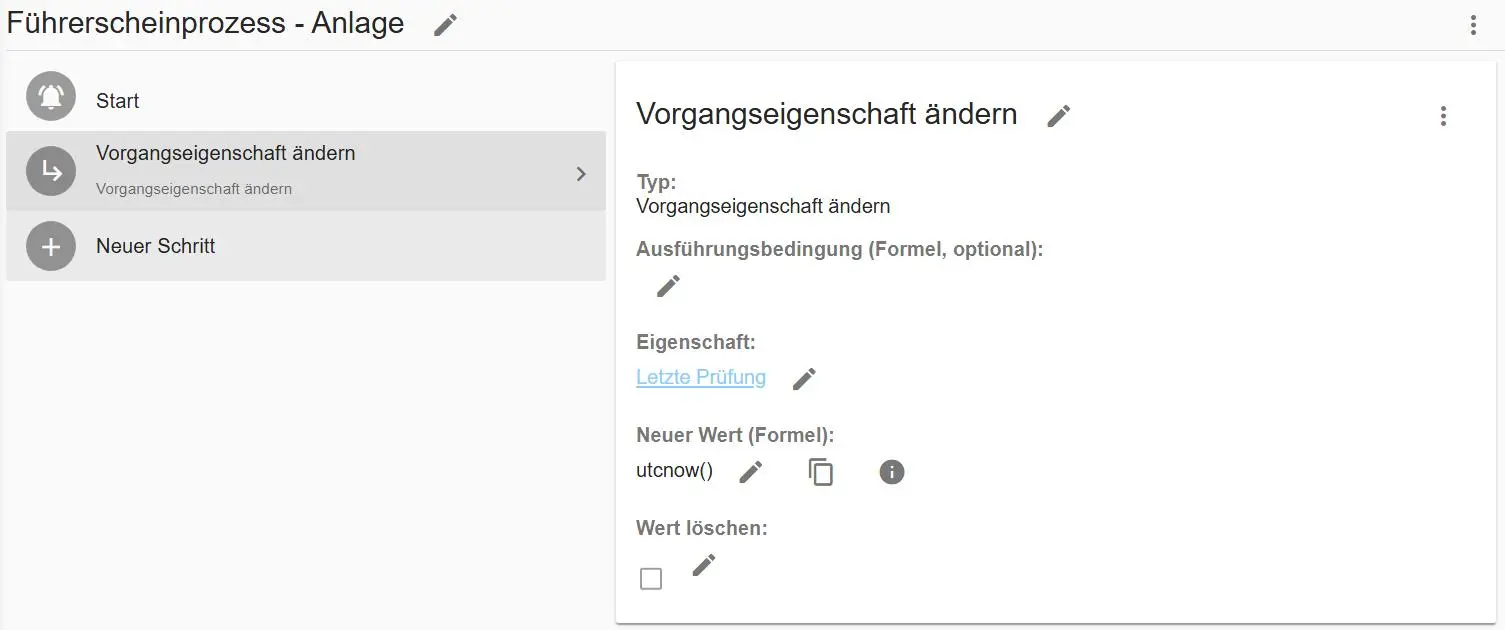
Task: Toggle the Wert löschen checkbox
Action: point(651,579)
